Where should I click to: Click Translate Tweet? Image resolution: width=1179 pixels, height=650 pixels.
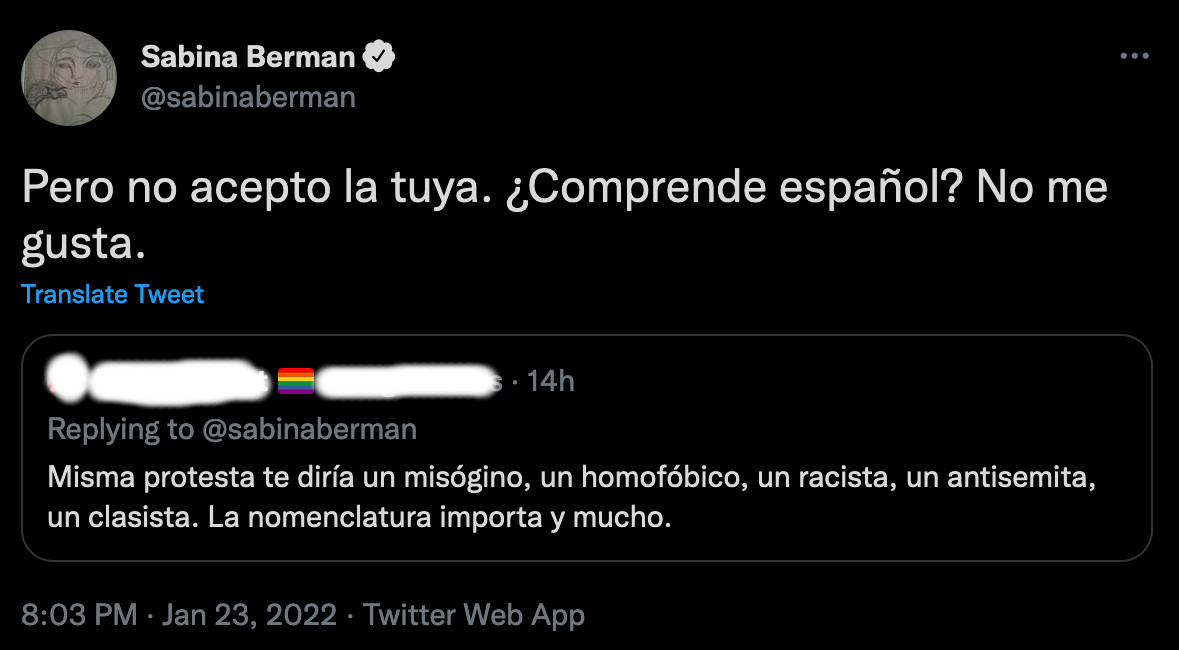[112, 294]
